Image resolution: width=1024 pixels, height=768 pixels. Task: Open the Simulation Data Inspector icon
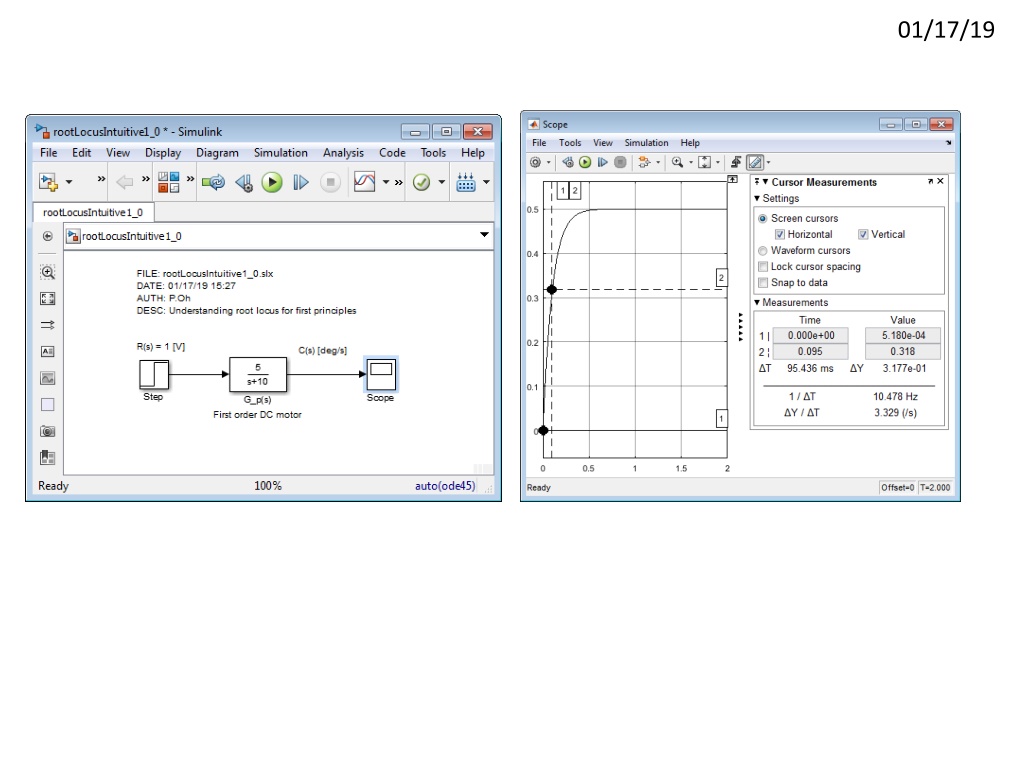point(364,182)
